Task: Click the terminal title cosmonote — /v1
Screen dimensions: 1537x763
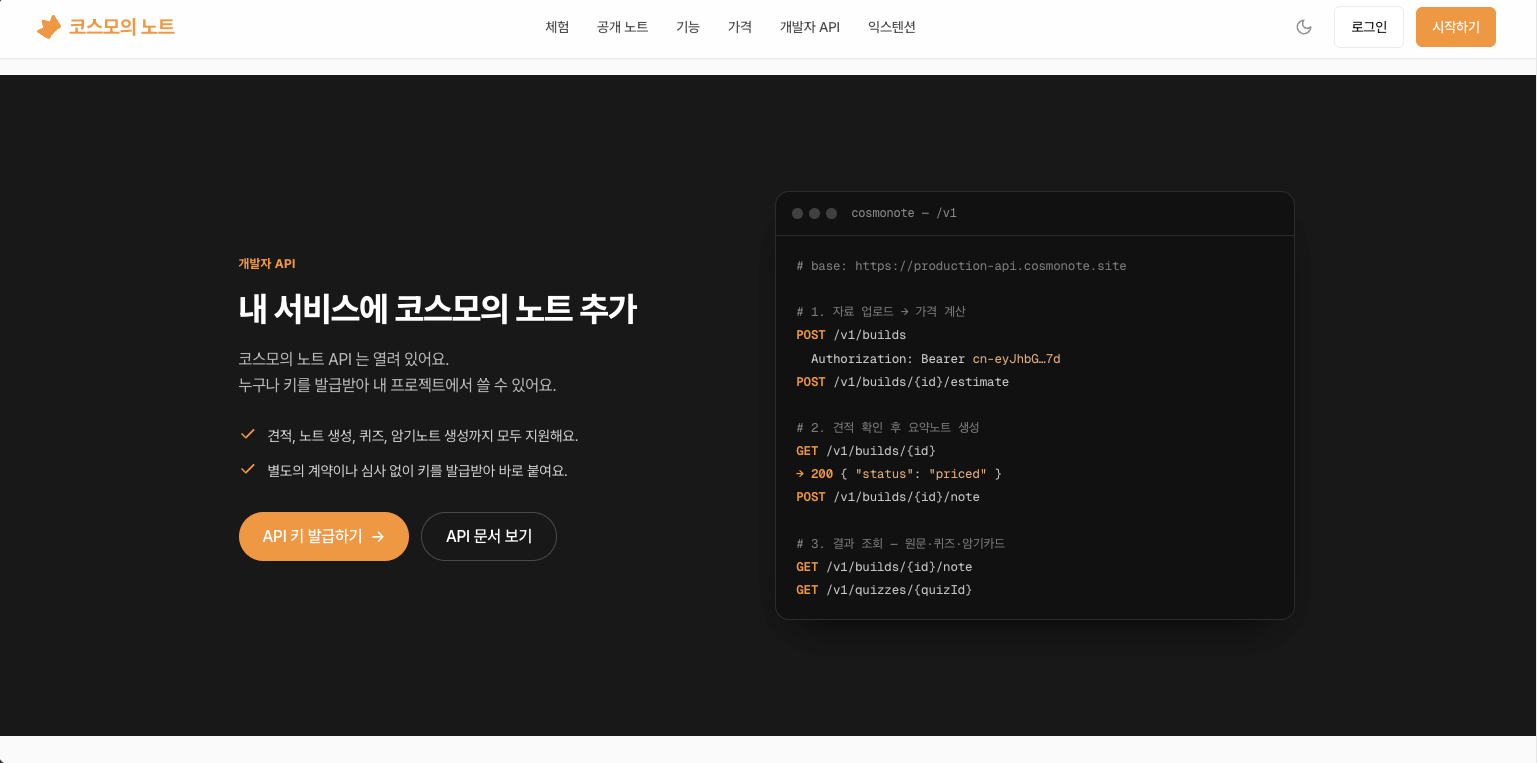Action: click(x=904, y=213)
